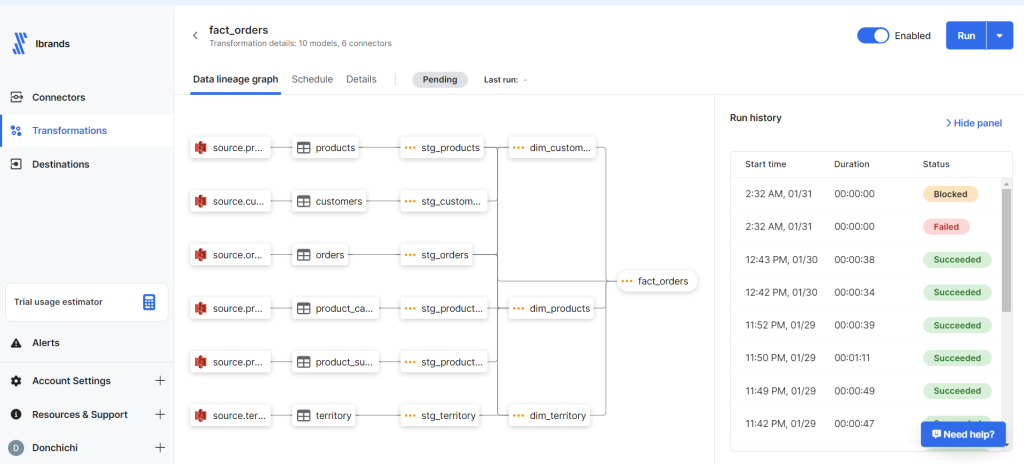This screenshot has height=464, width=1024.
Task: Expand Account Settings with the plus icon
Action: coord(160,381)
